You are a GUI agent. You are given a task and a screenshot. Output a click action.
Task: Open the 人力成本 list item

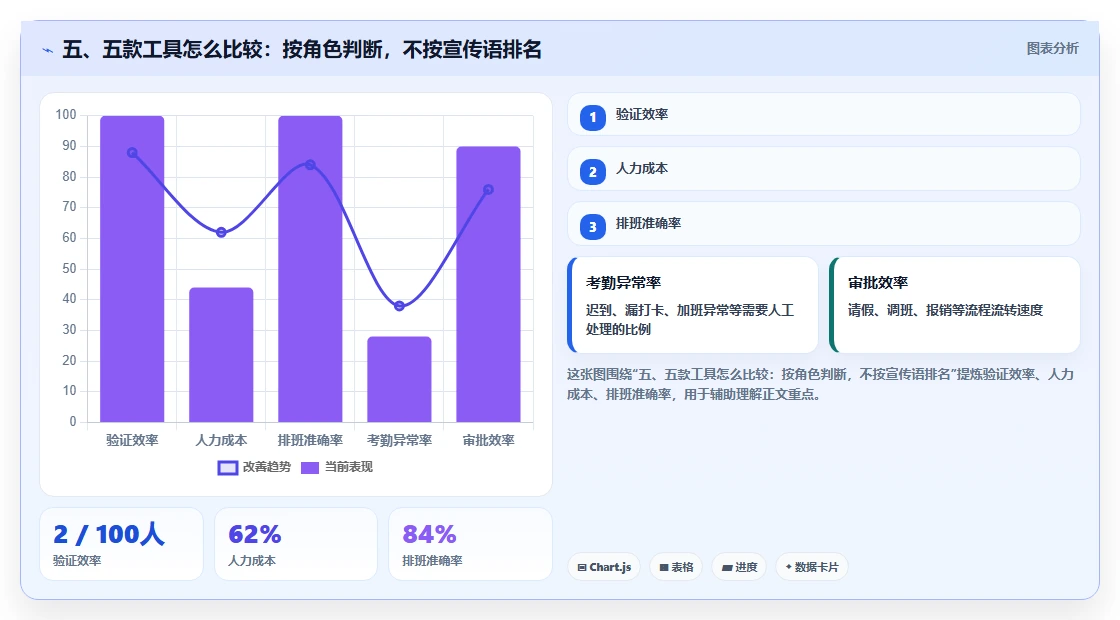824,169
